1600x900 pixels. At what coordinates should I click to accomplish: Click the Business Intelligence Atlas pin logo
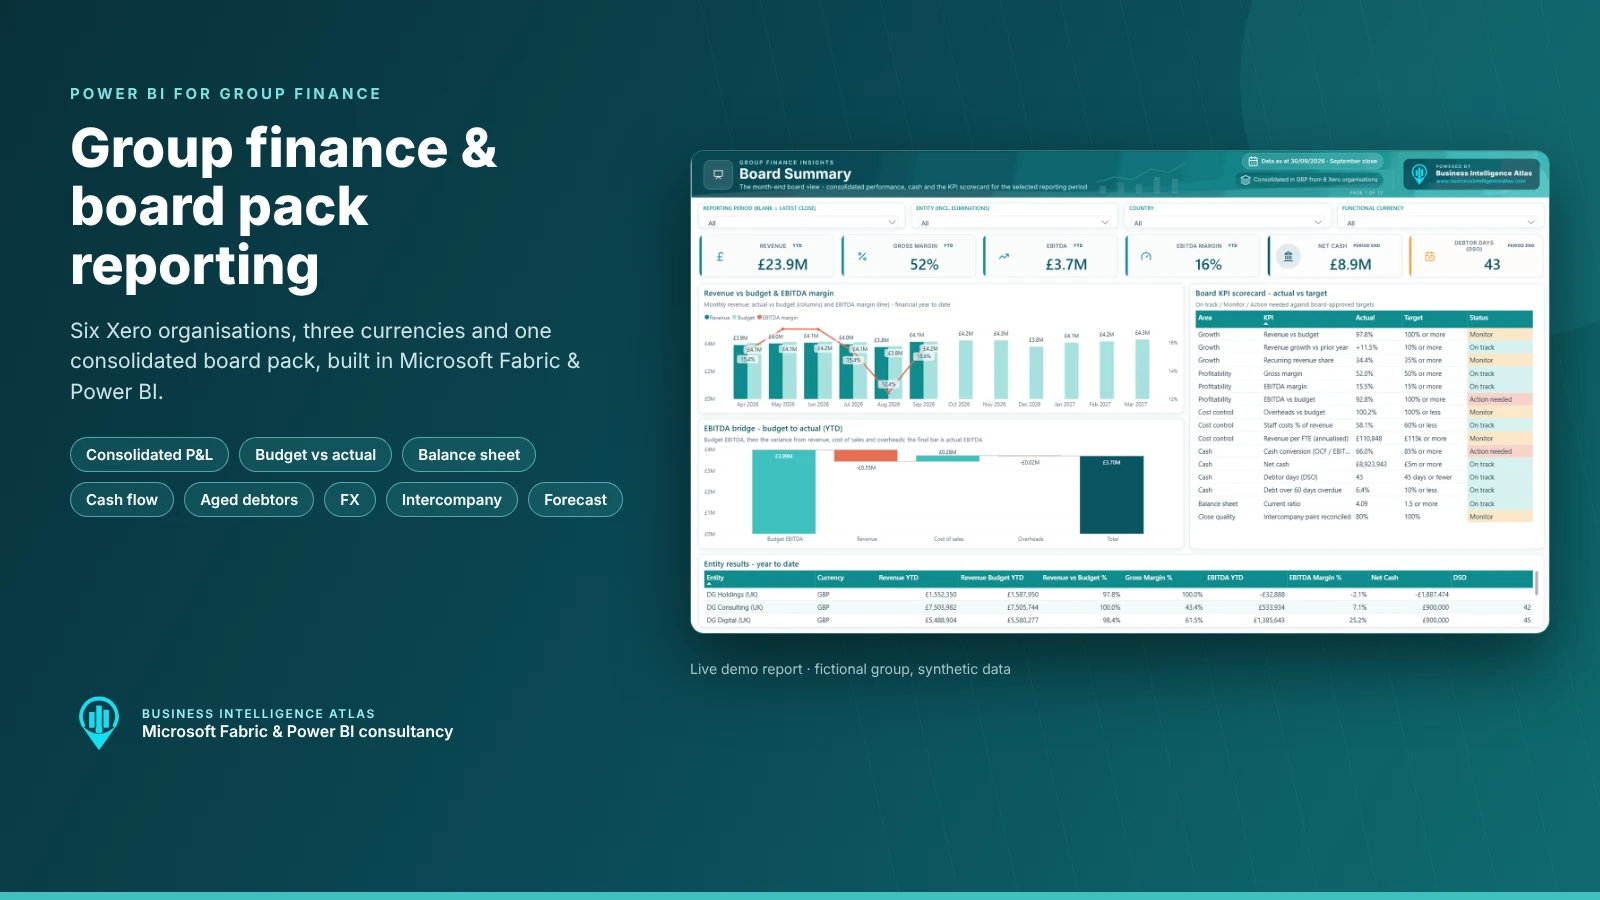point(99,722)
